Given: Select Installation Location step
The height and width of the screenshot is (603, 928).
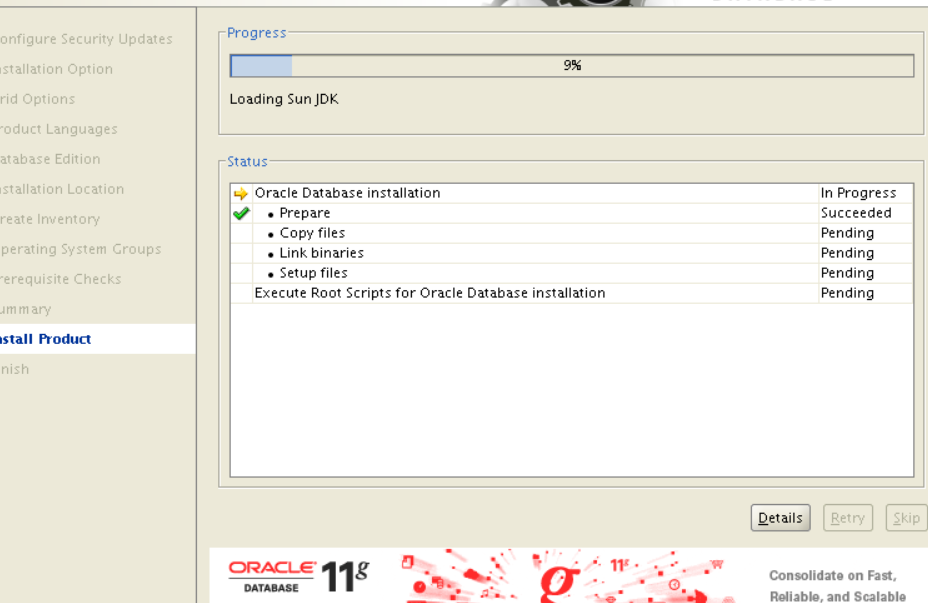Looking at the screenshot, I should click(62, 189).
